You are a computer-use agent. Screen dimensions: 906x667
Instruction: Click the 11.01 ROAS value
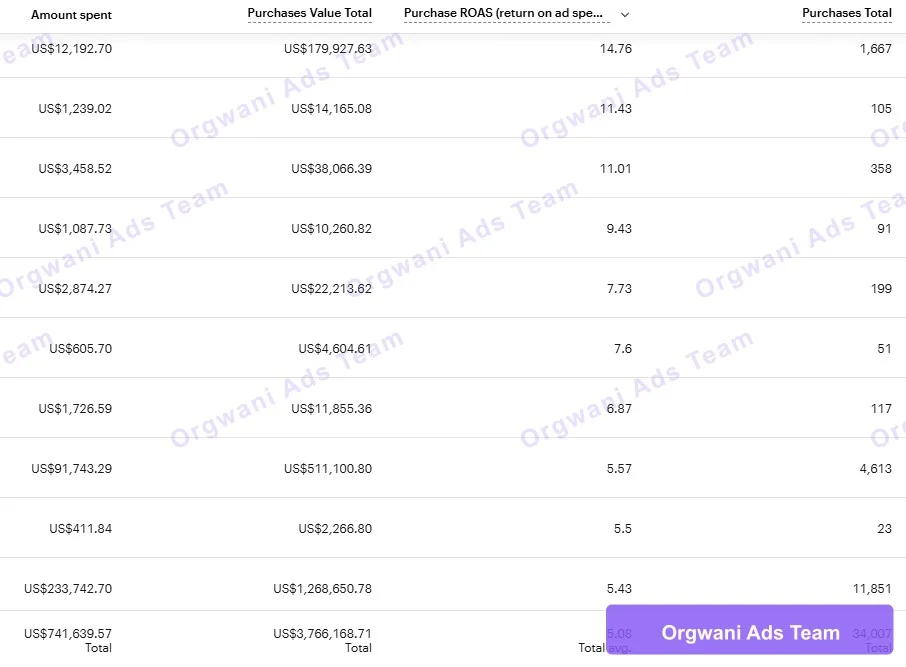tap(615, 169)
